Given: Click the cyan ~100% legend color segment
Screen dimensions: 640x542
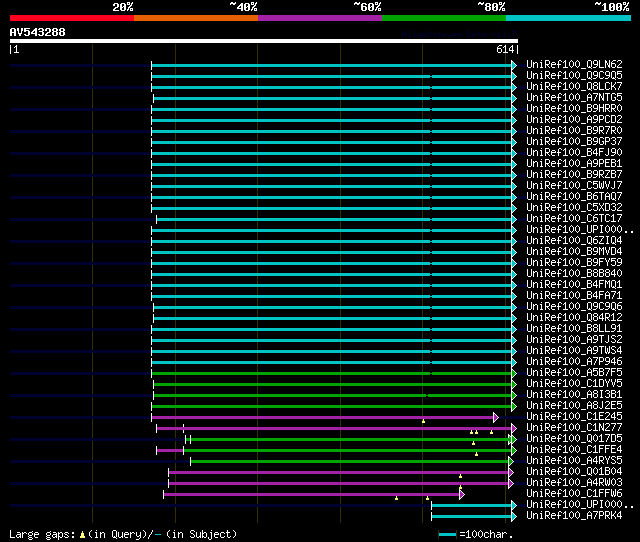Looking at the screenshot, I should click(x=569, y=18).
